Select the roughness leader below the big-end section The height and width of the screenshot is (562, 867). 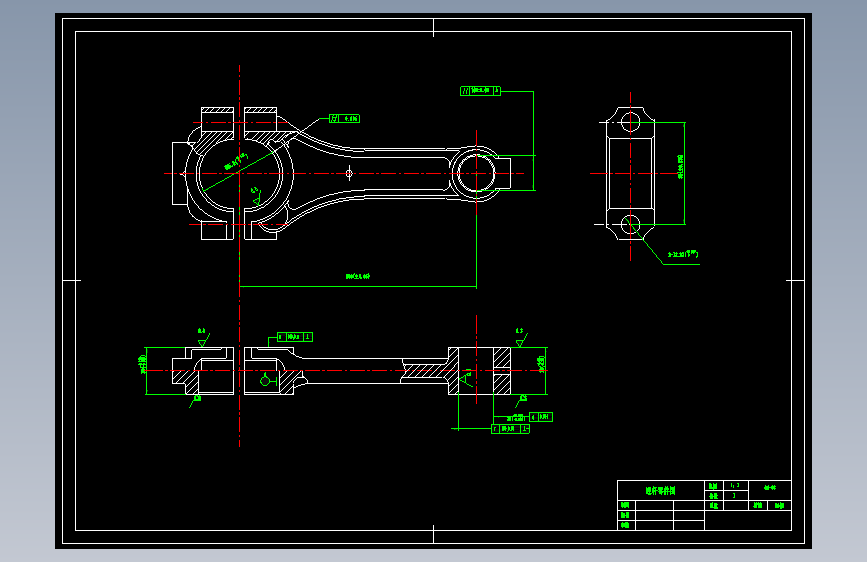(195, 400)
